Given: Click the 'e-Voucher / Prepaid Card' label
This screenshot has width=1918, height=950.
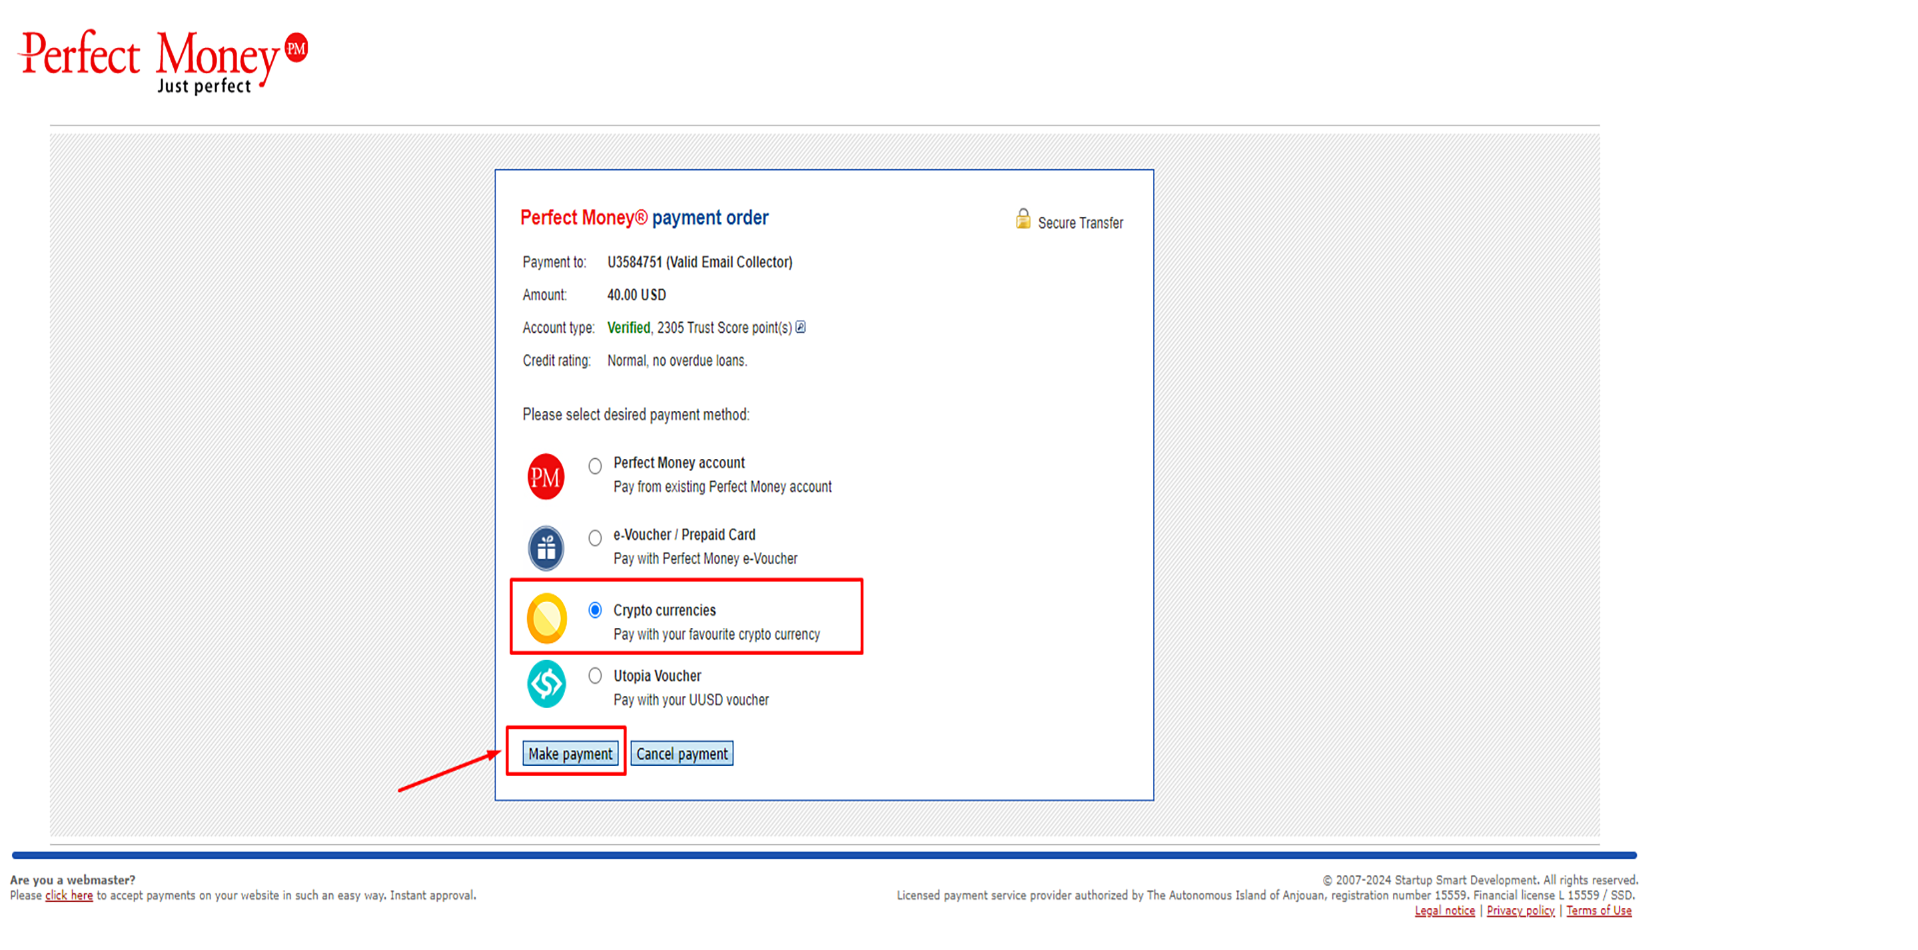Looking at the screenshot, I should click(684, 535).
